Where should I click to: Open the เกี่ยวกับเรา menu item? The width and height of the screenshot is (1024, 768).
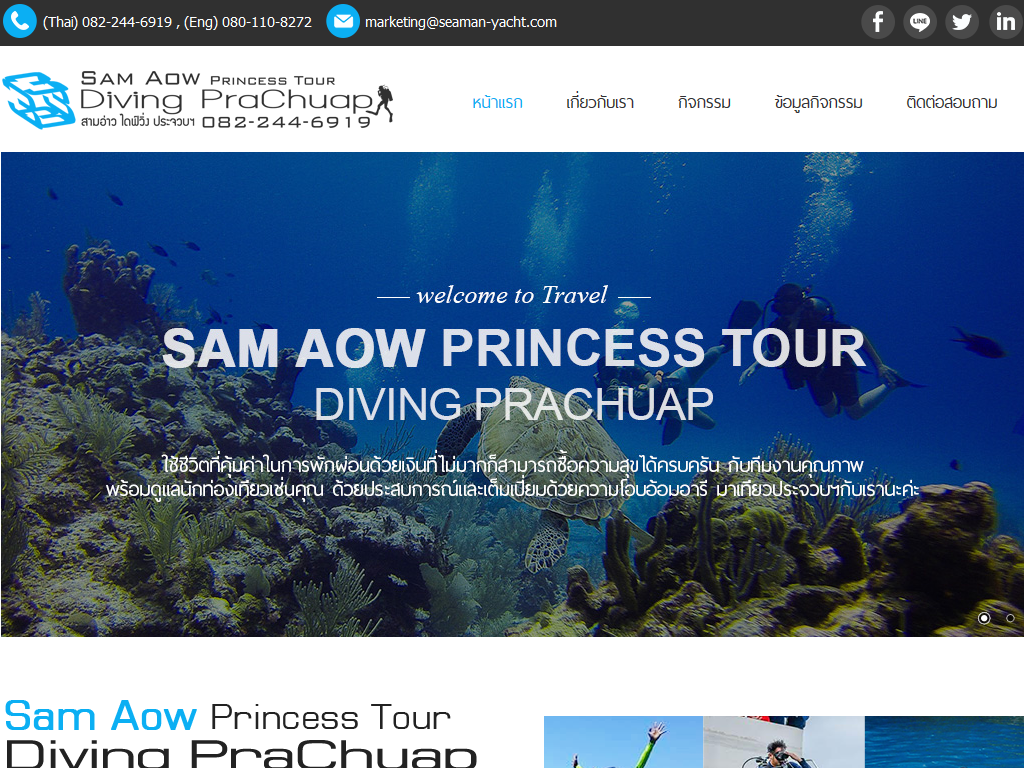coord(600,103)
